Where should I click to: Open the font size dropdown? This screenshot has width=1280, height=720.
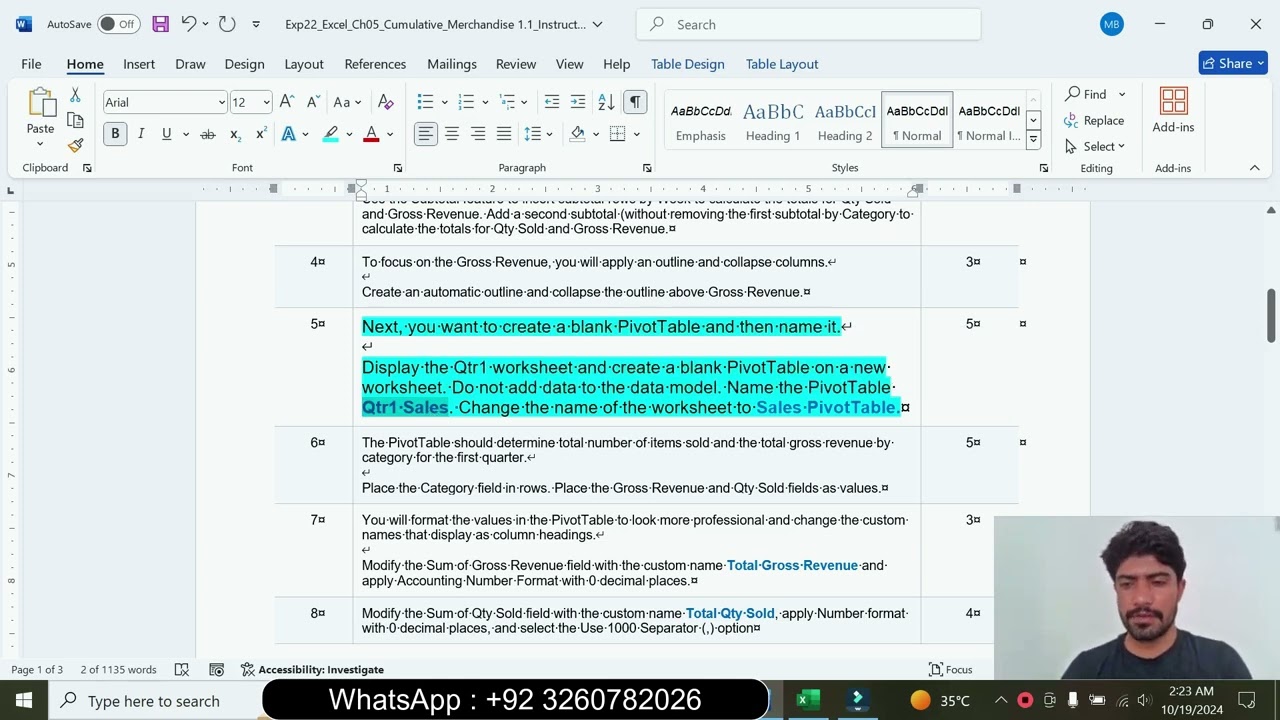265,102
